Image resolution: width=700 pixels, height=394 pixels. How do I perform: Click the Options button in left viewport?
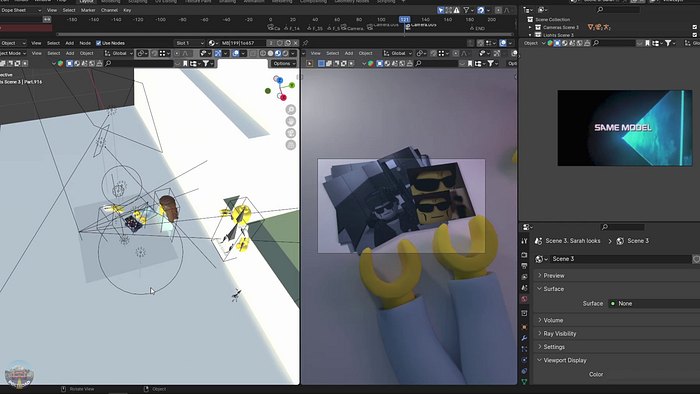pos(283,63)
